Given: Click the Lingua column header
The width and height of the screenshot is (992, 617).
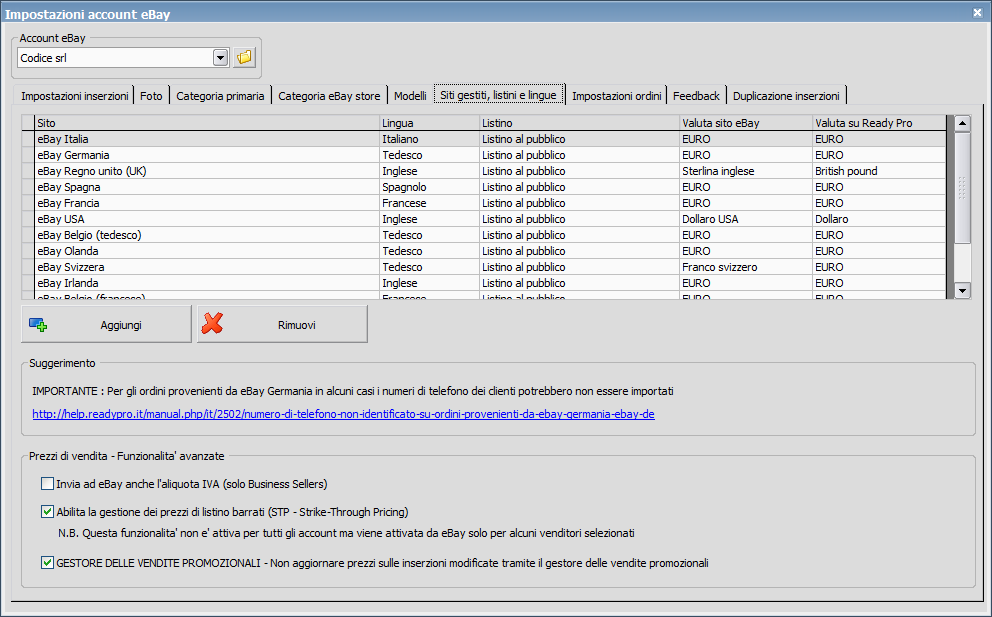Looking at the screenshot, I should click(x=429, y=123).
